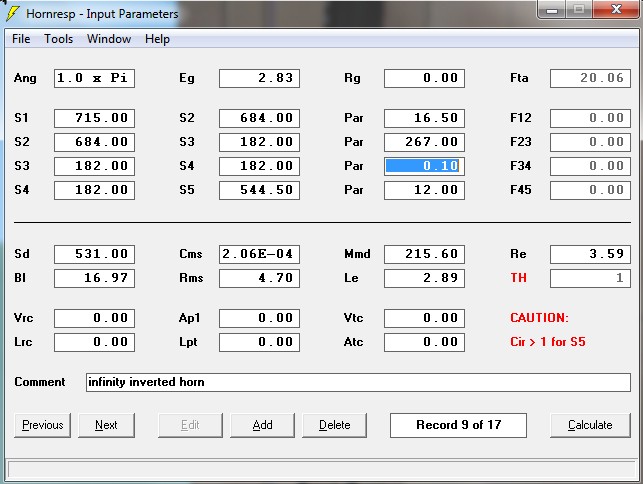
Task: Click the F45 field
Action: point(590,190)
